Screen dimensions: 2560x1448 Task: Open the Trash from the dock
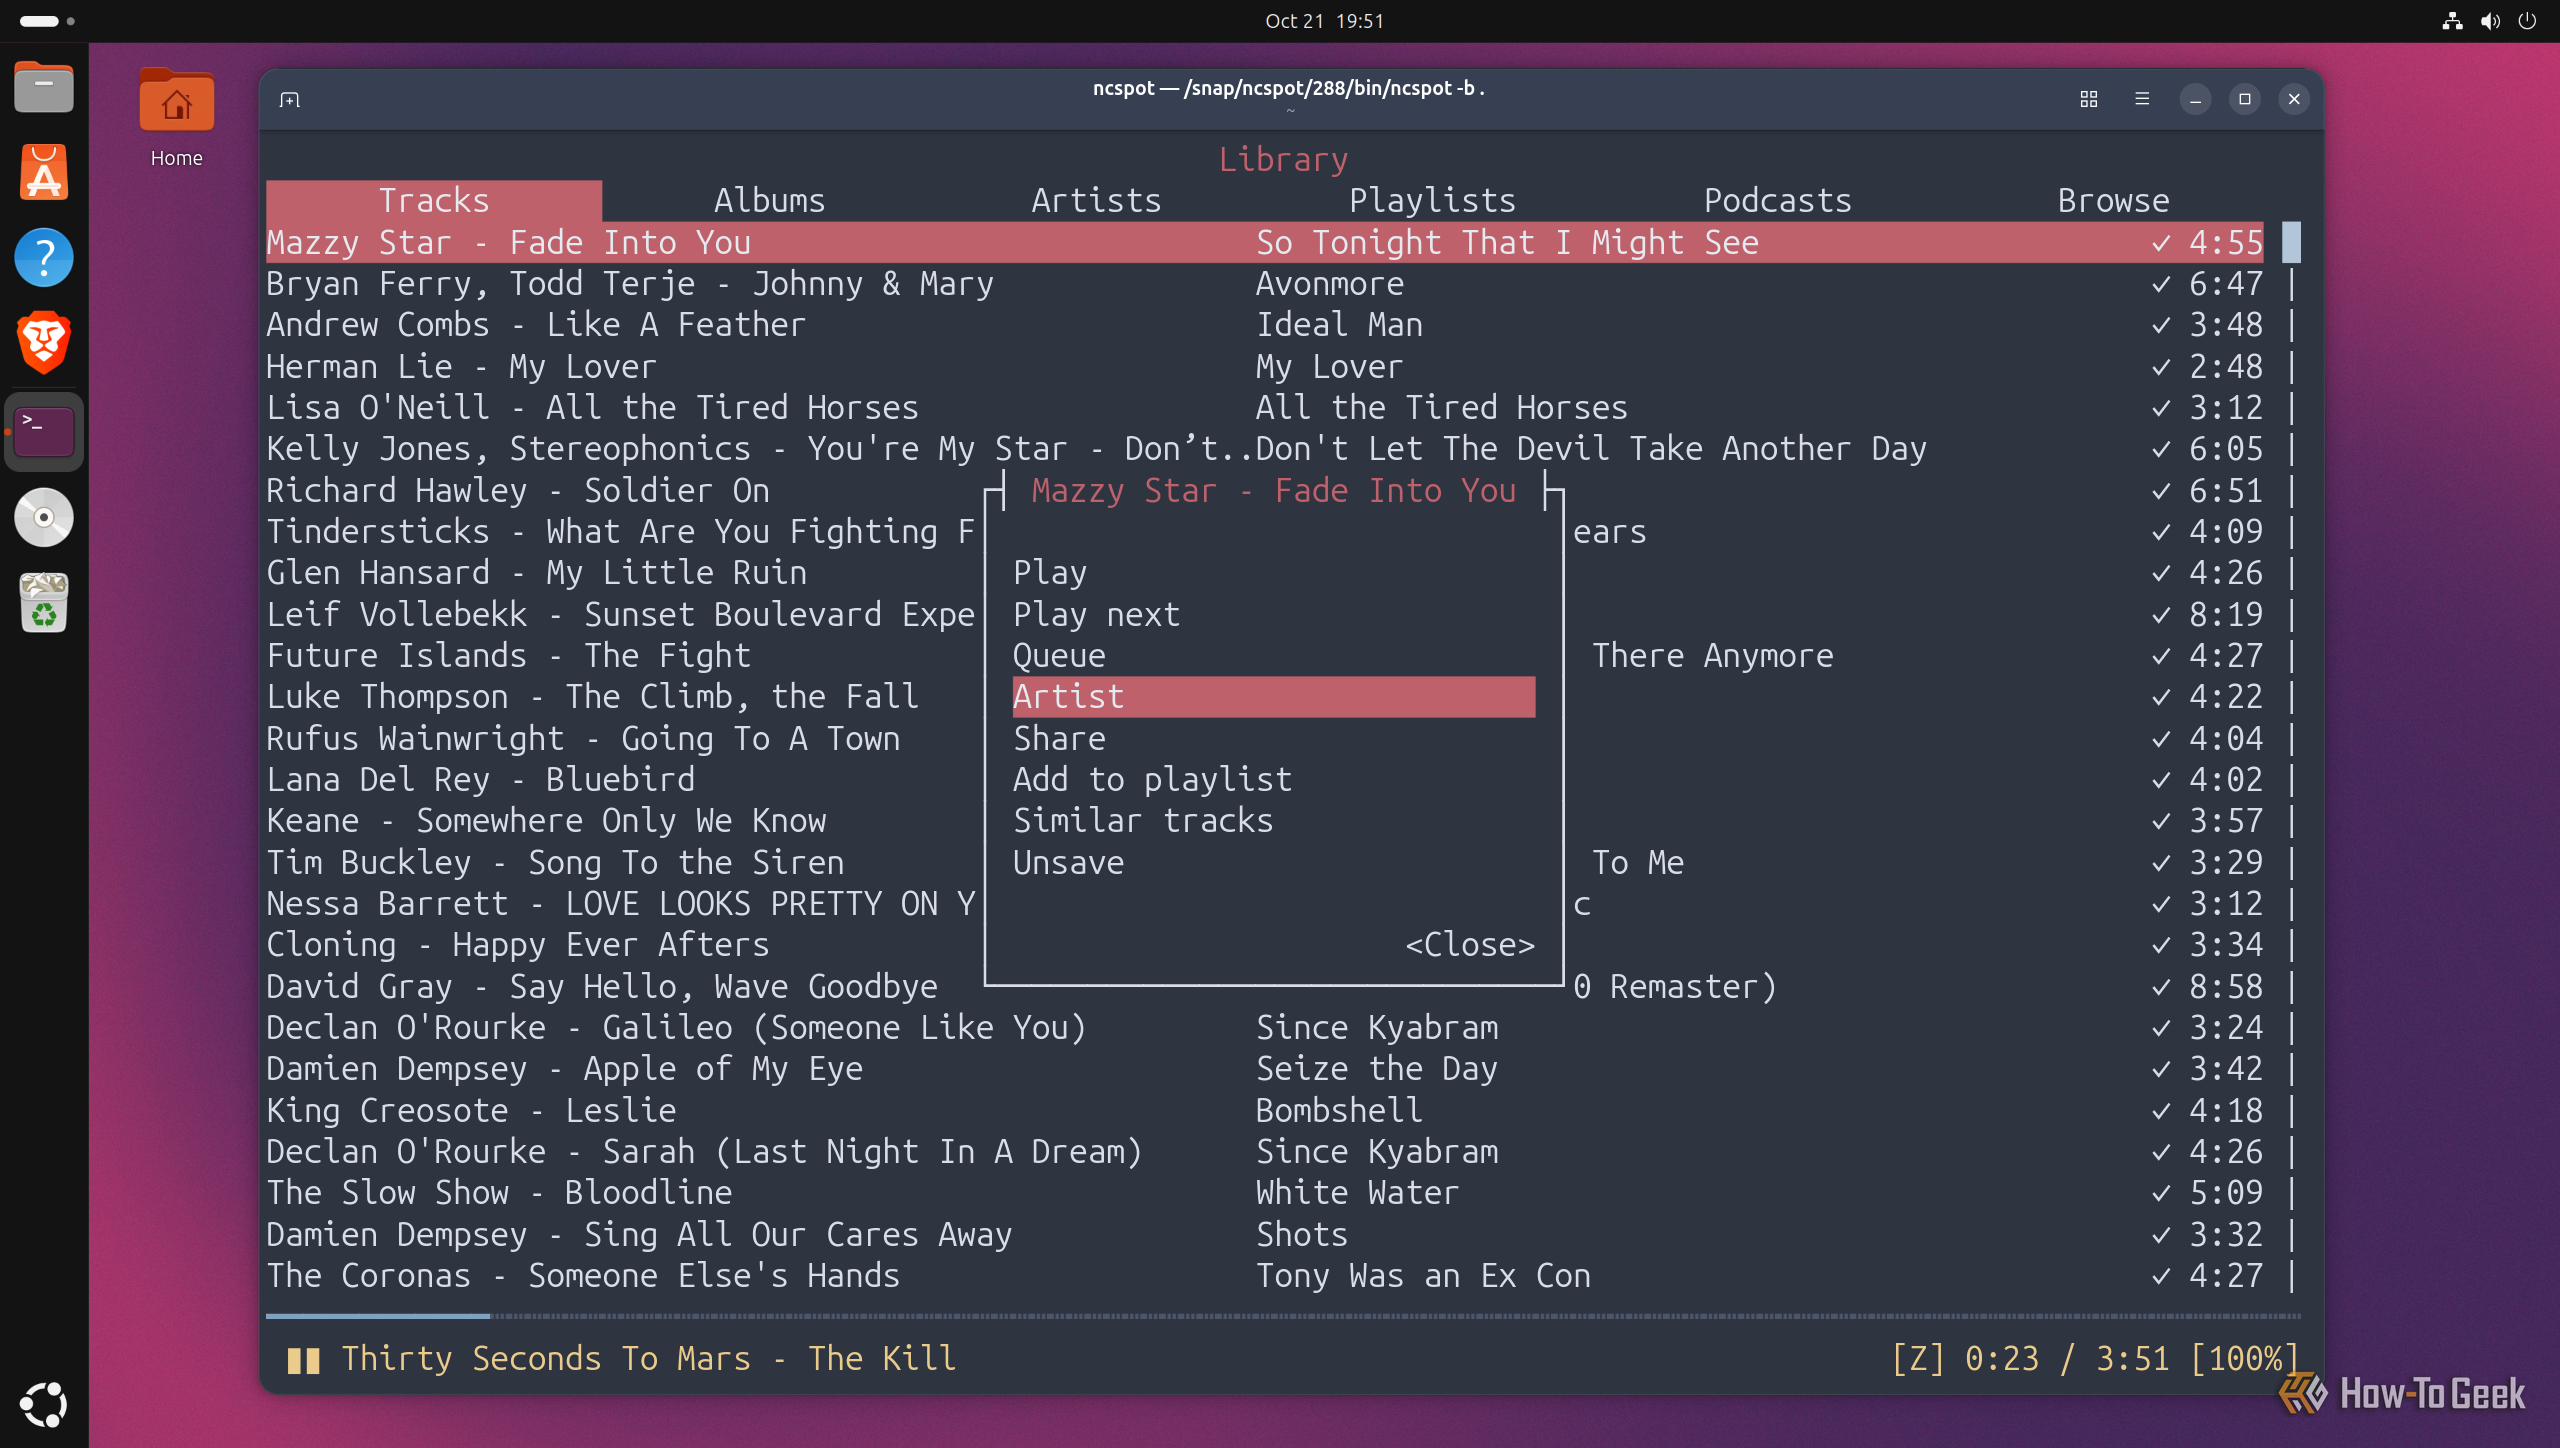click(x=44, y=603)
